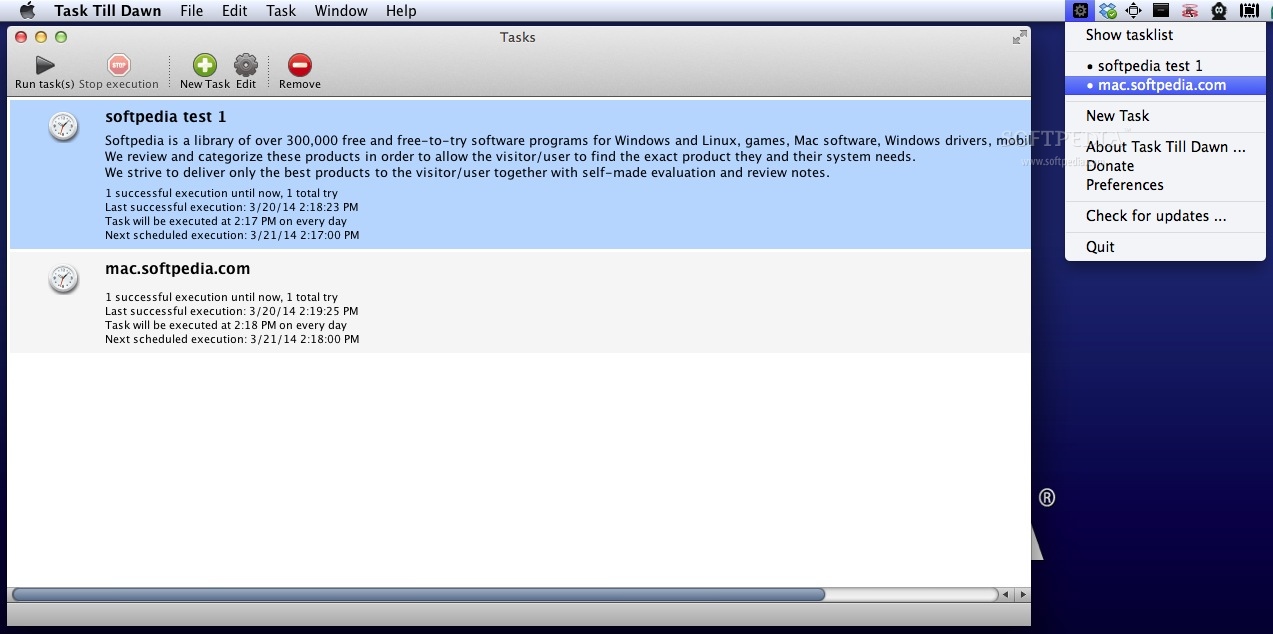Select the softpedia test 1 task title
Image resolution: width=1273 pixels, height=634 pixels.
click(166, 117)
